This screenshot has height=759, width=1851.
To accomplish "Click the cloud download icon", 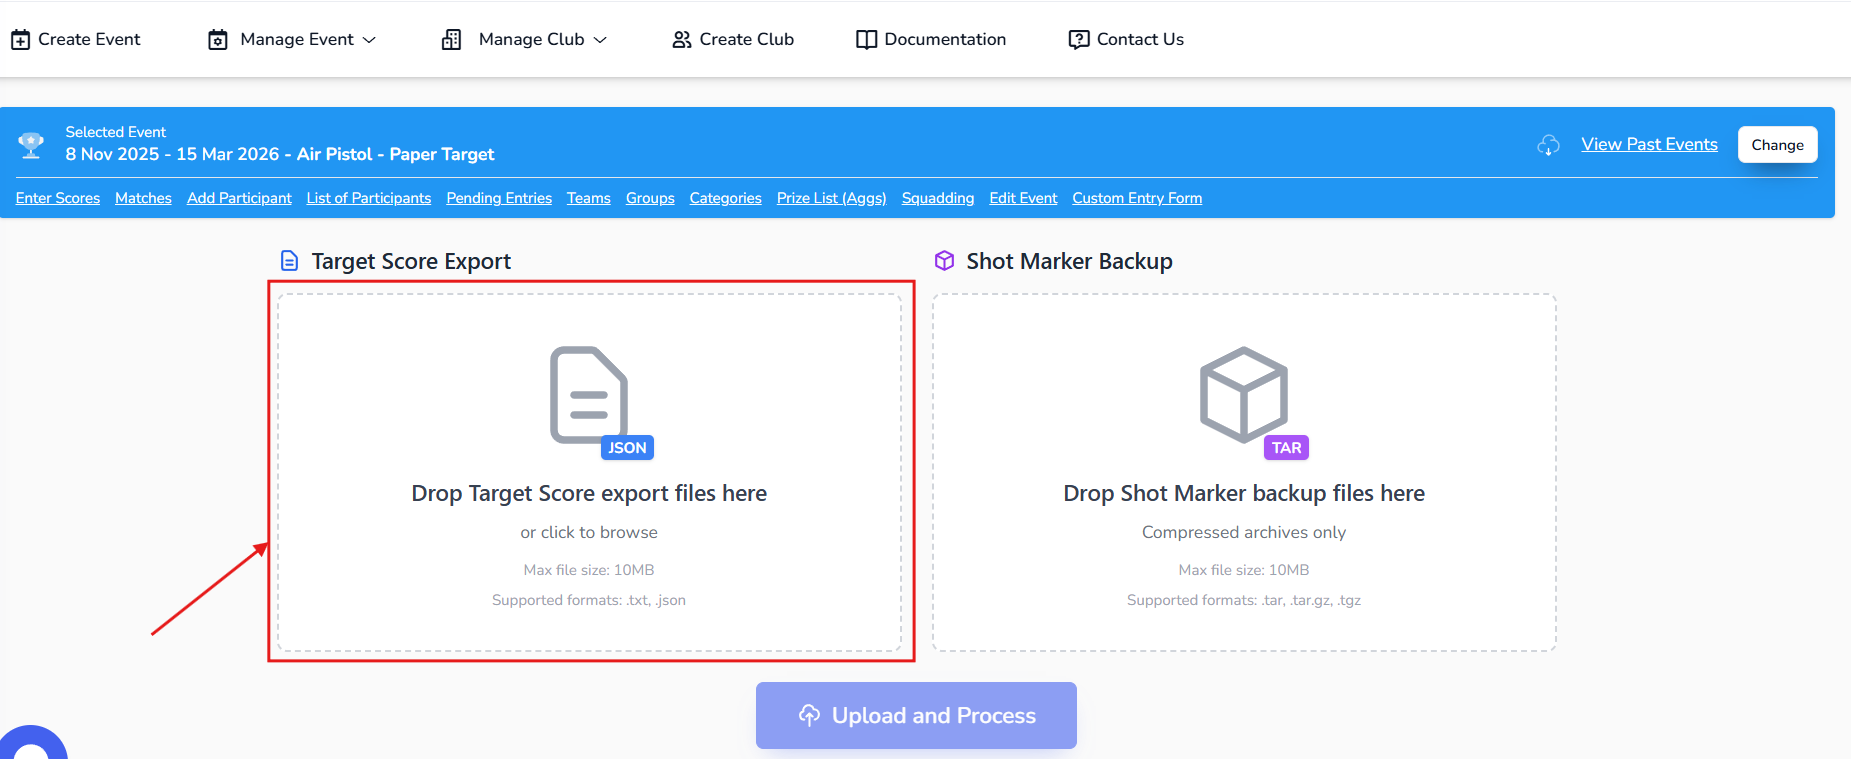I will (1548, 145).
